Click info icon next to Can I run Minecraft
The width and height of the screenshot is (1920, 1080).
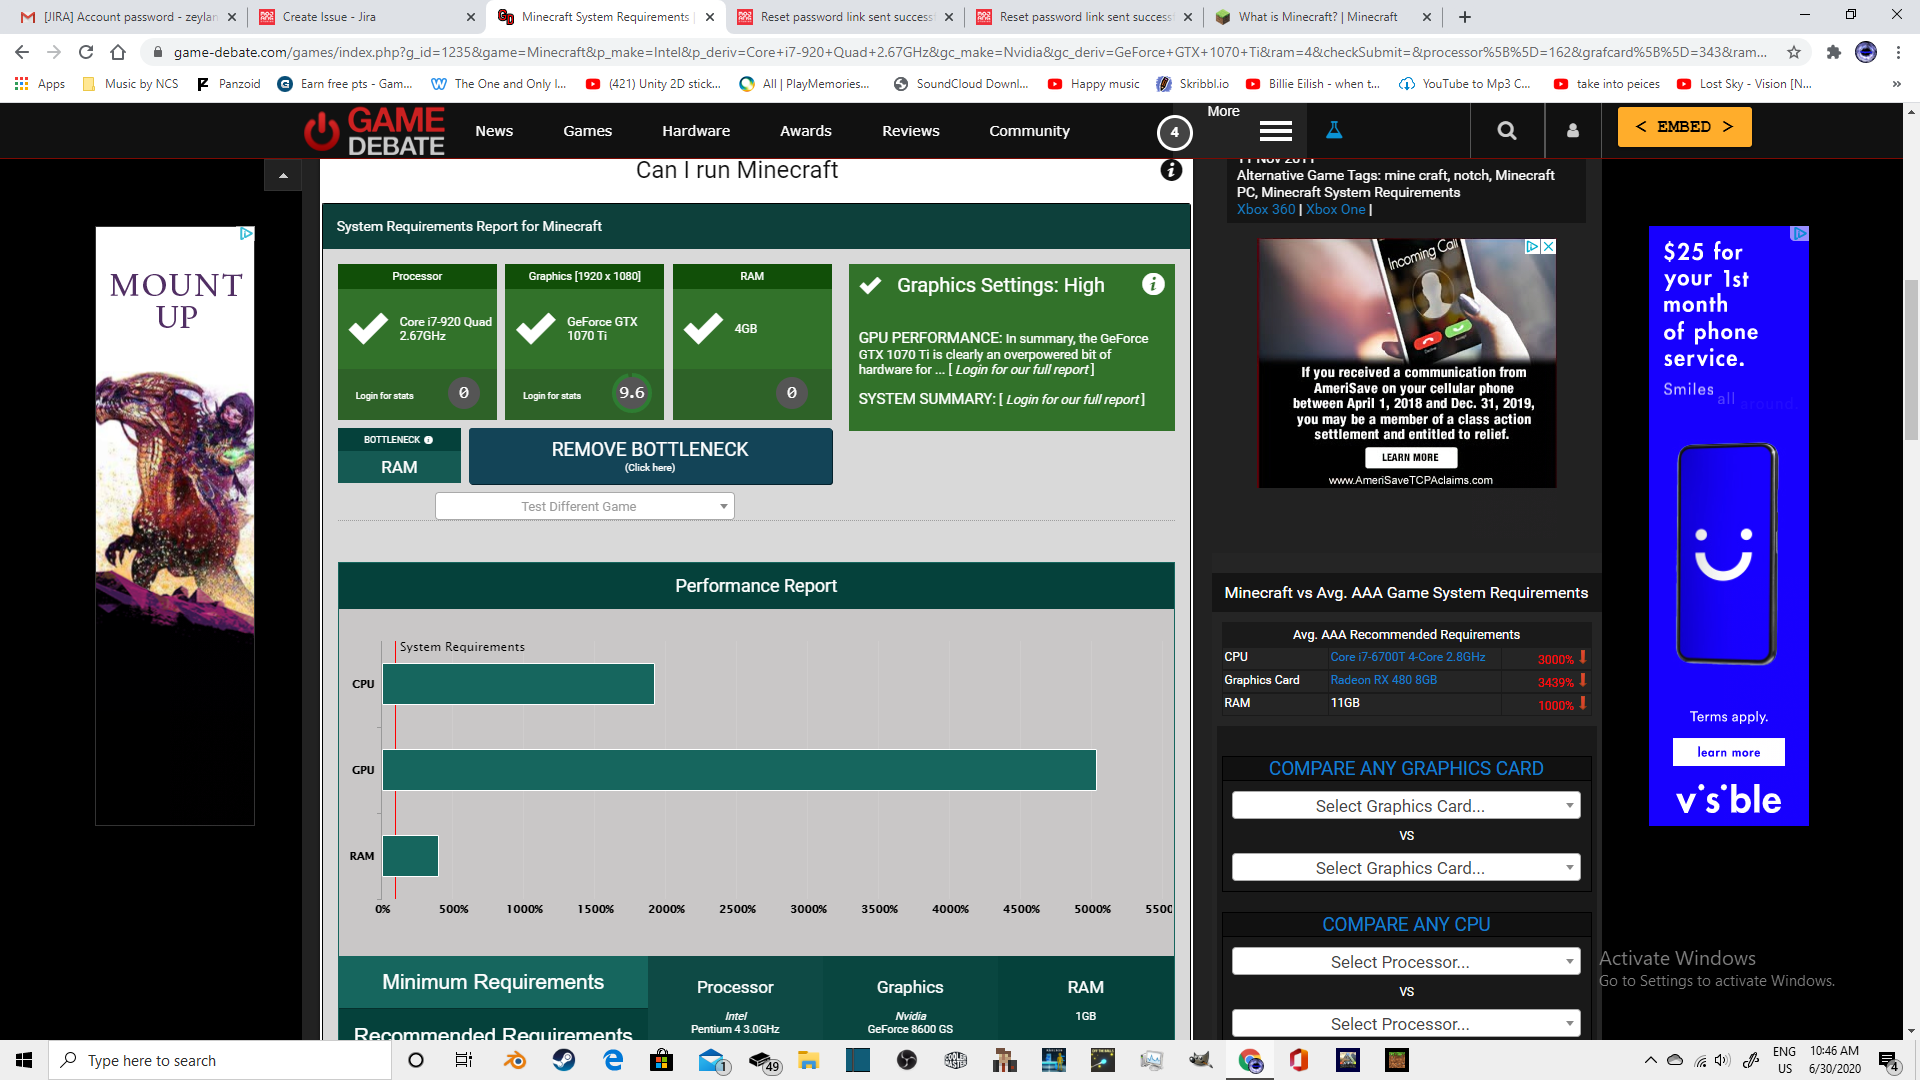click(1171, 171)
